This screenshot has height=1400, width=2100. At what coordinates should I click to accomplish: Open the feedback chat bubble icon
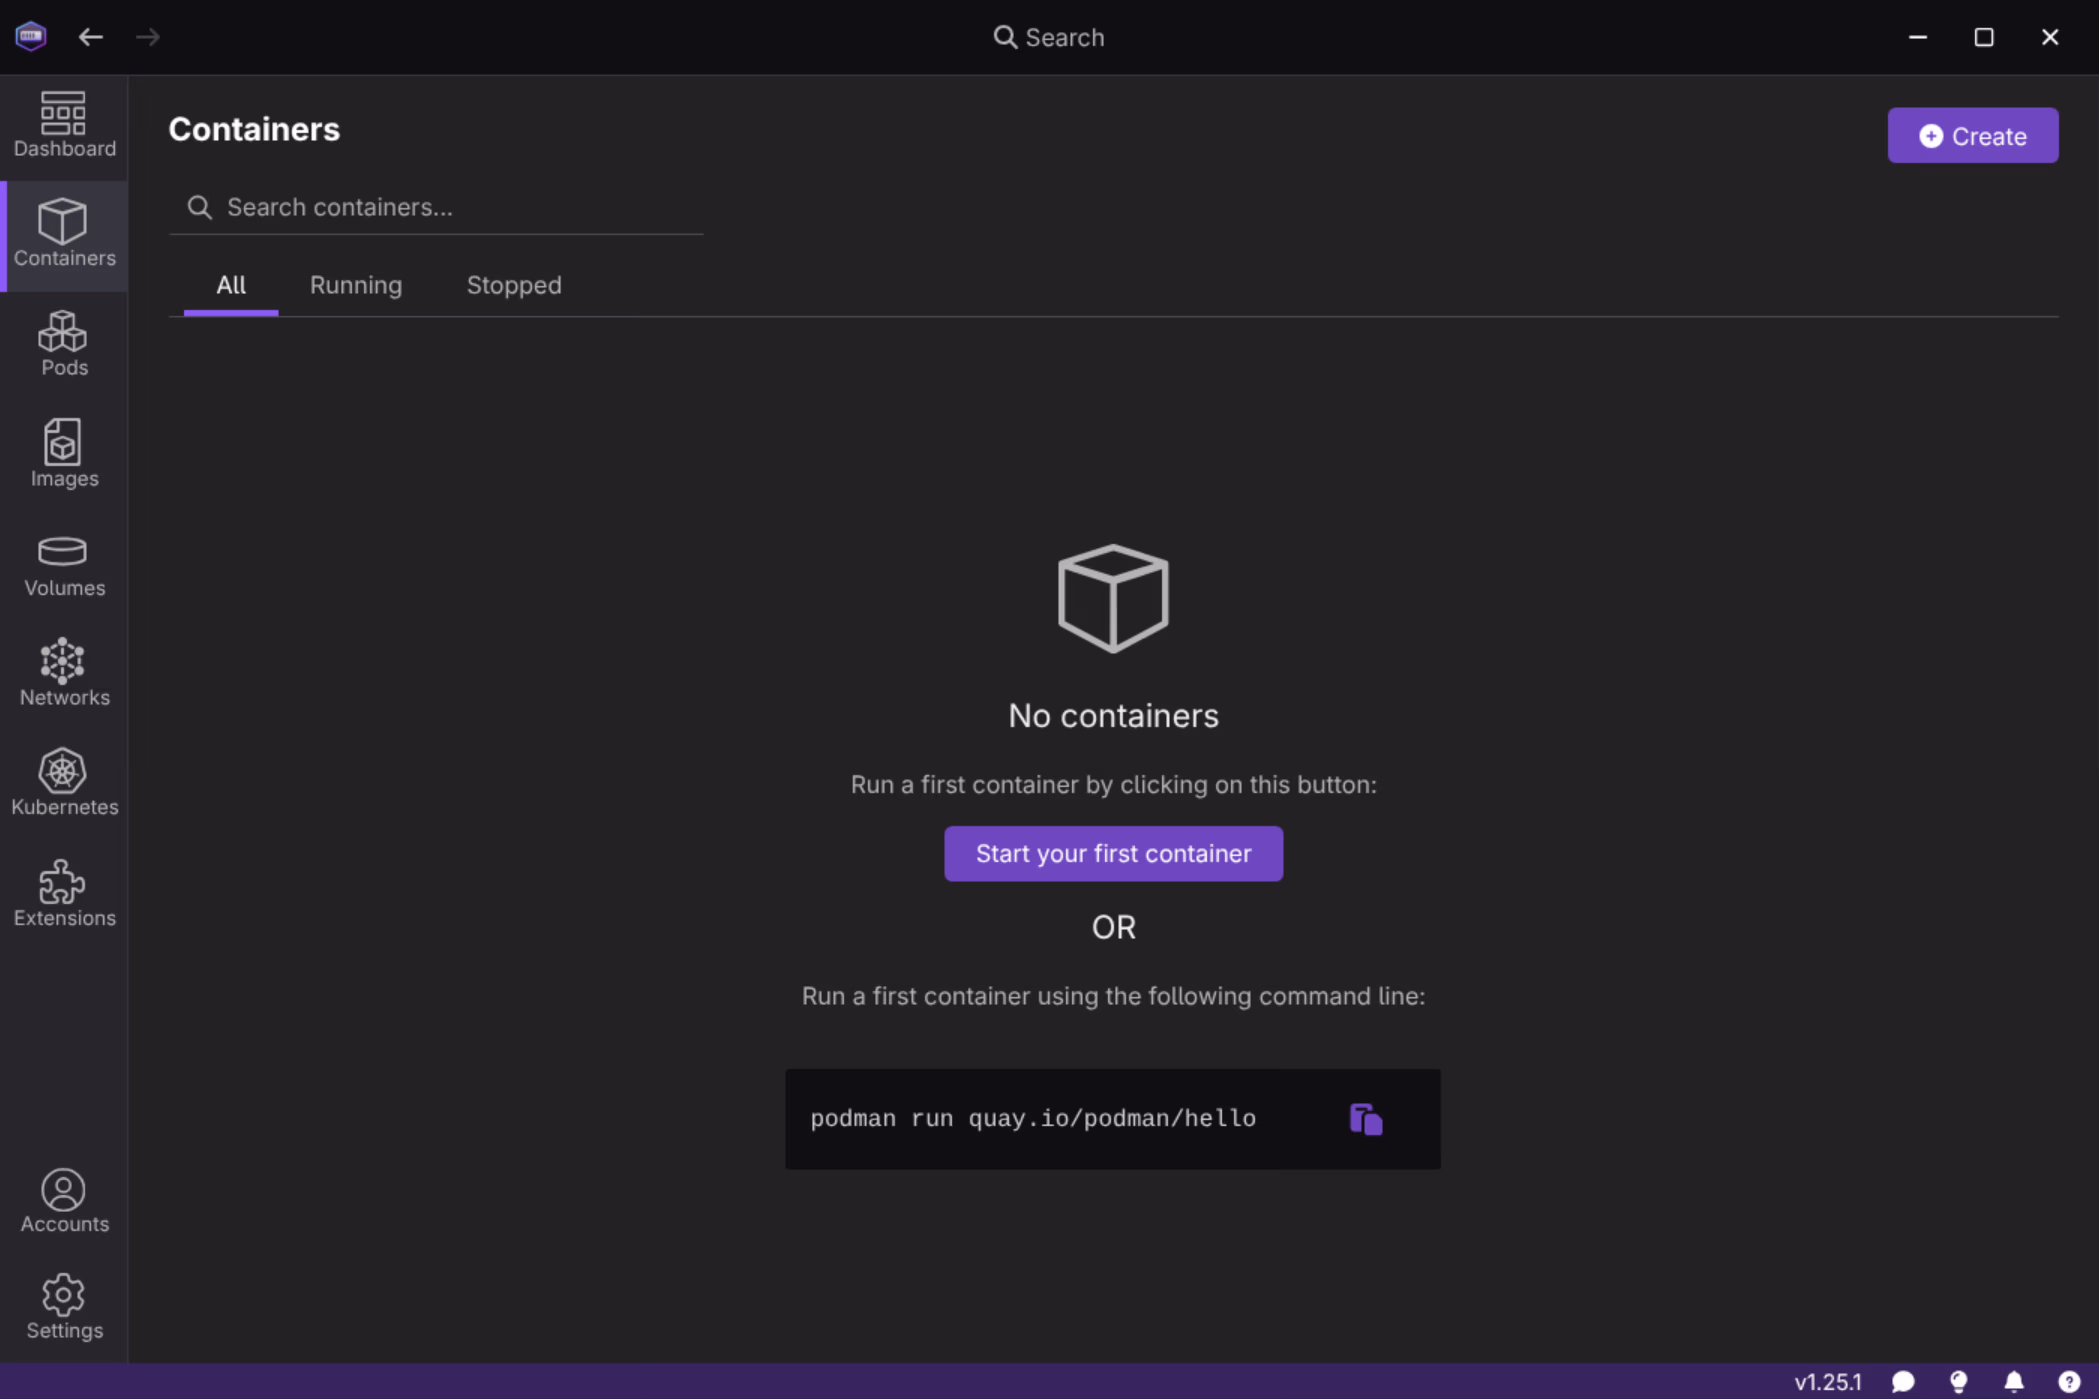[1903, 1382]
